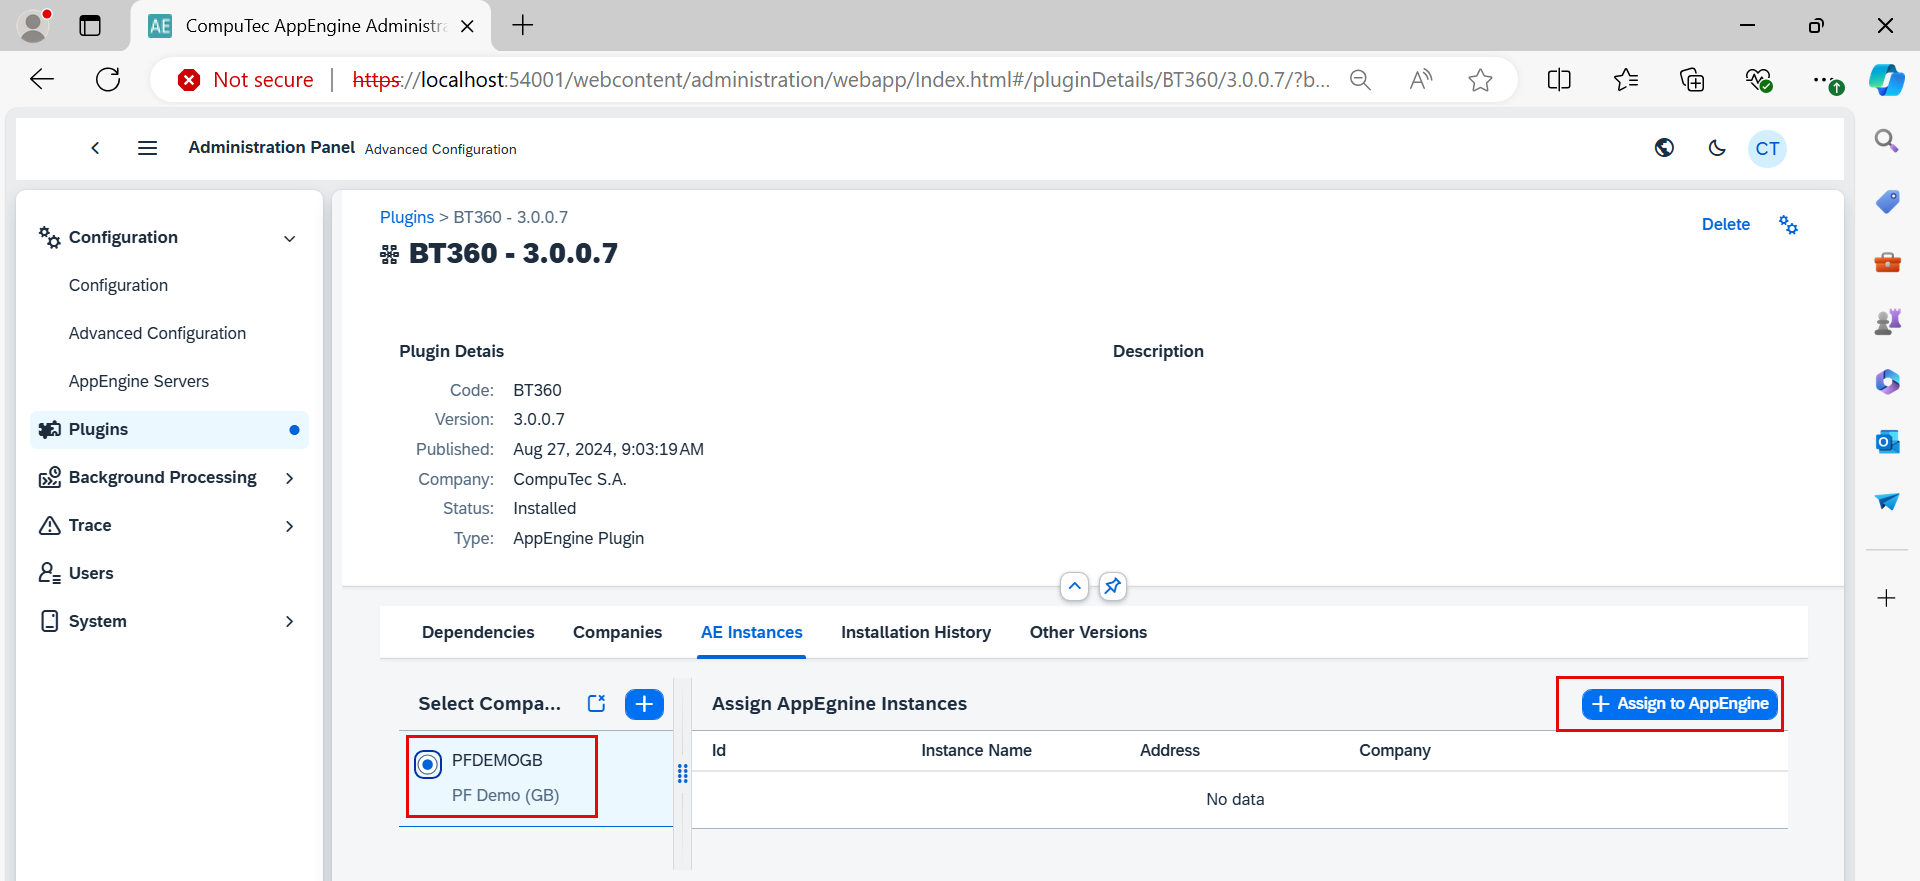Click the Company column header
The width and height of the screenshot is (1920, 881).
coord(1394,750)
